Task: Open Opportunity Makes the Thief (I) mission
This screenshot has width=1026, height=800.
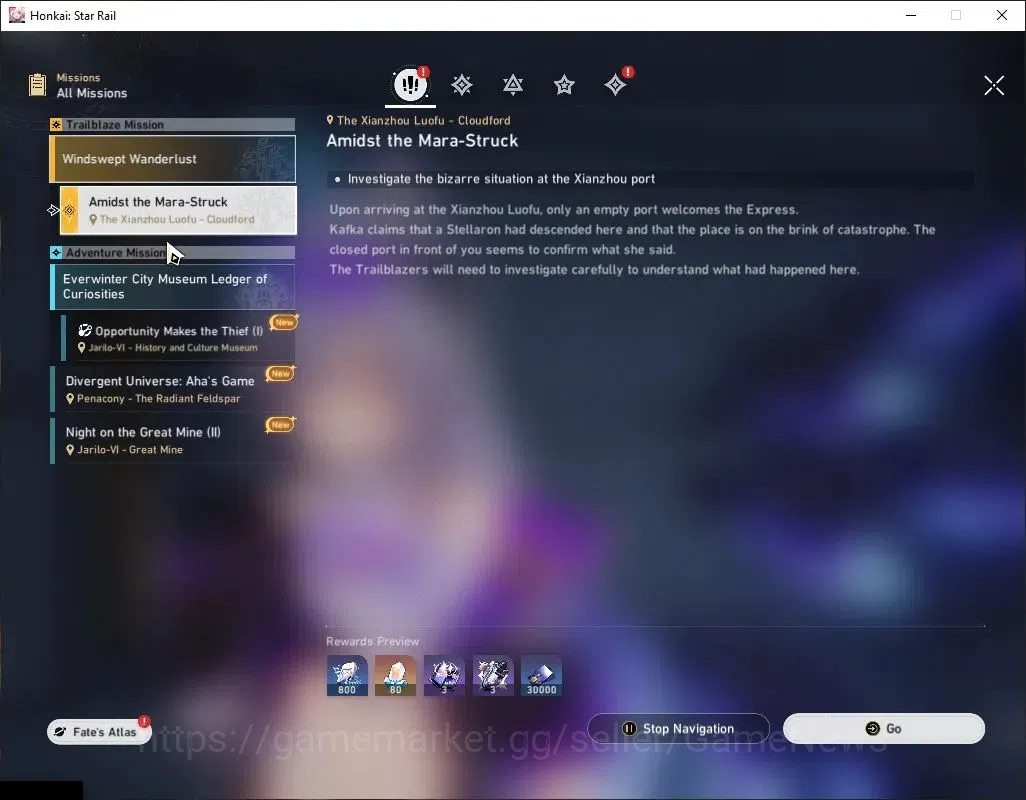Action: [x=178, y=338]
